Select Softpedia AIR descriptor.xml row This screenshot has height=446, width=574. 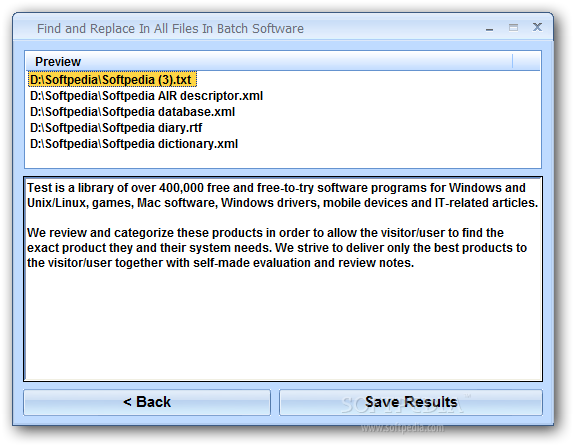(146, 96)
